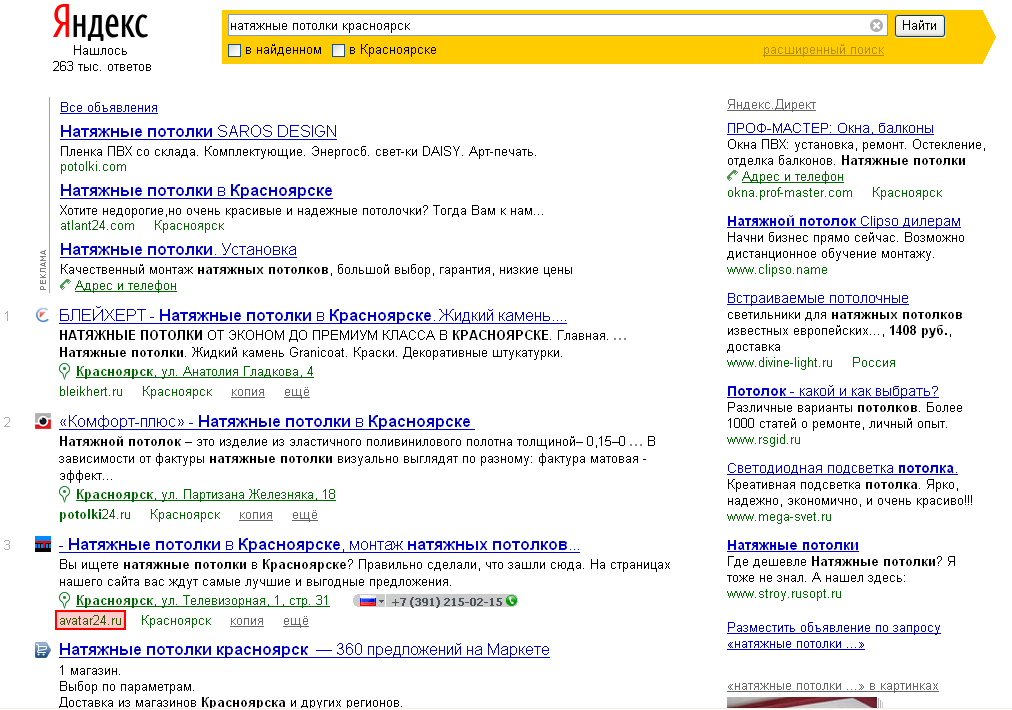Open the "расширенный поиск" advanced search link
This screenshot has width=1012, height=710.
[x=823, y=50]
